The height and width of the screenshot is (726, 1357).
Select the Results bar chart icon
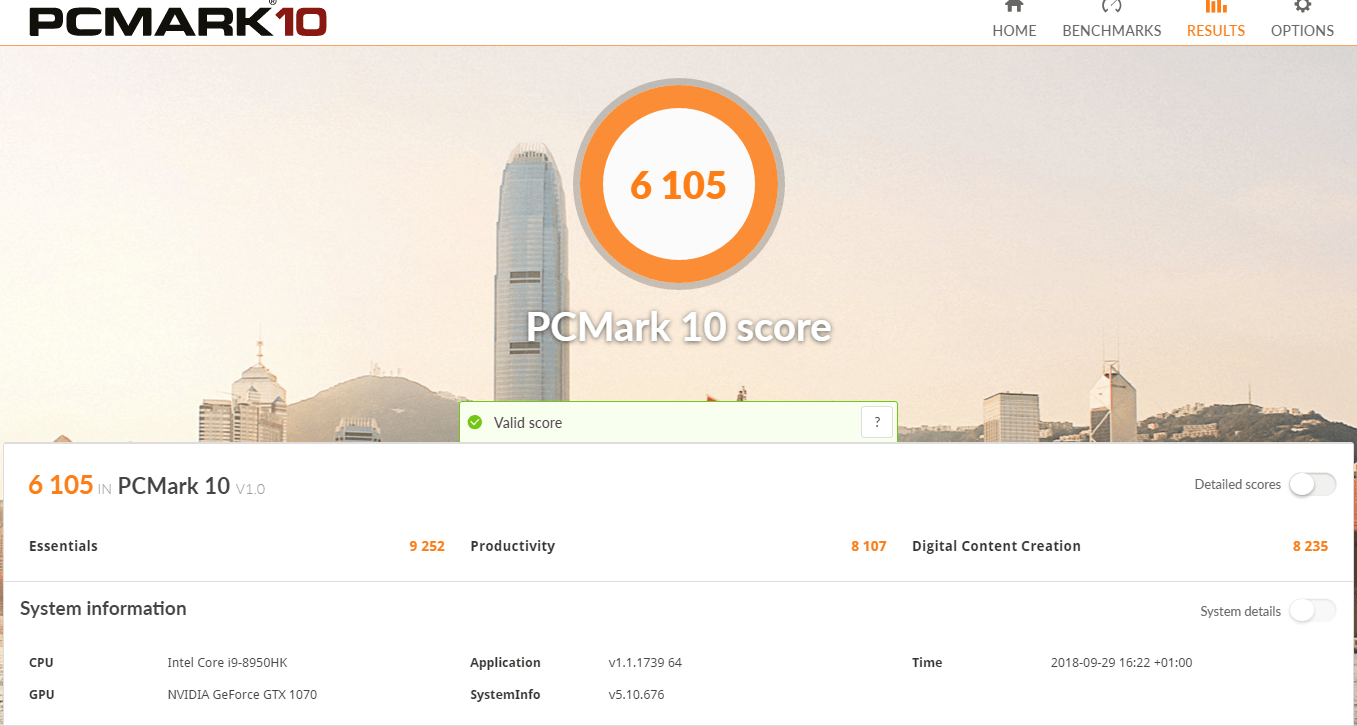pyautogui.click(x=1215, y=6)
